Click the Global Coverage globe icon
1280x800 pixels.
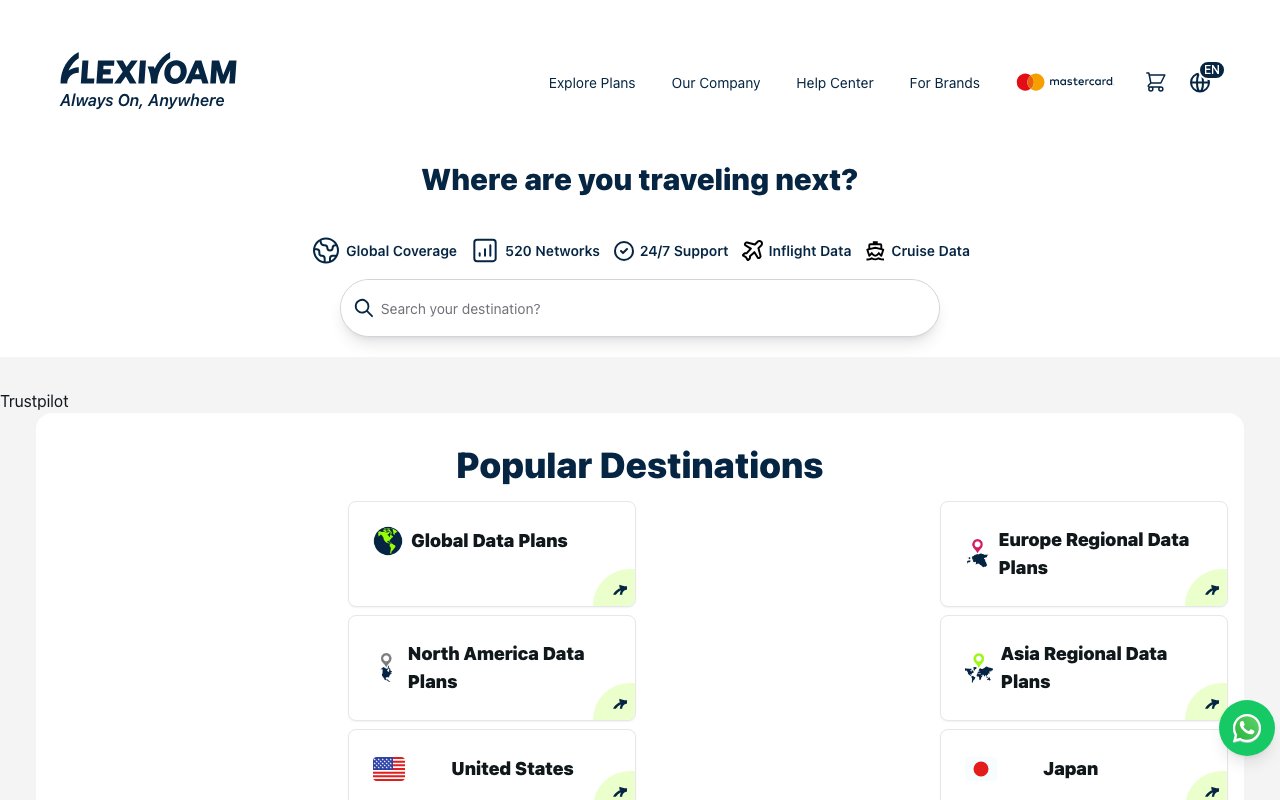click(x=326, y=251)
